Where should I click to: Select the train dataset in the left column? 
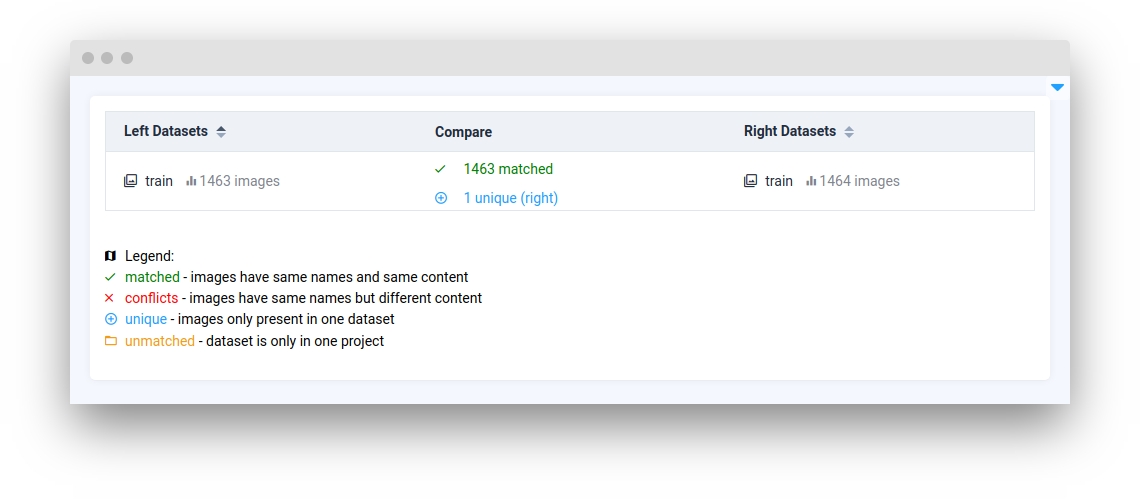pos(159,181)
